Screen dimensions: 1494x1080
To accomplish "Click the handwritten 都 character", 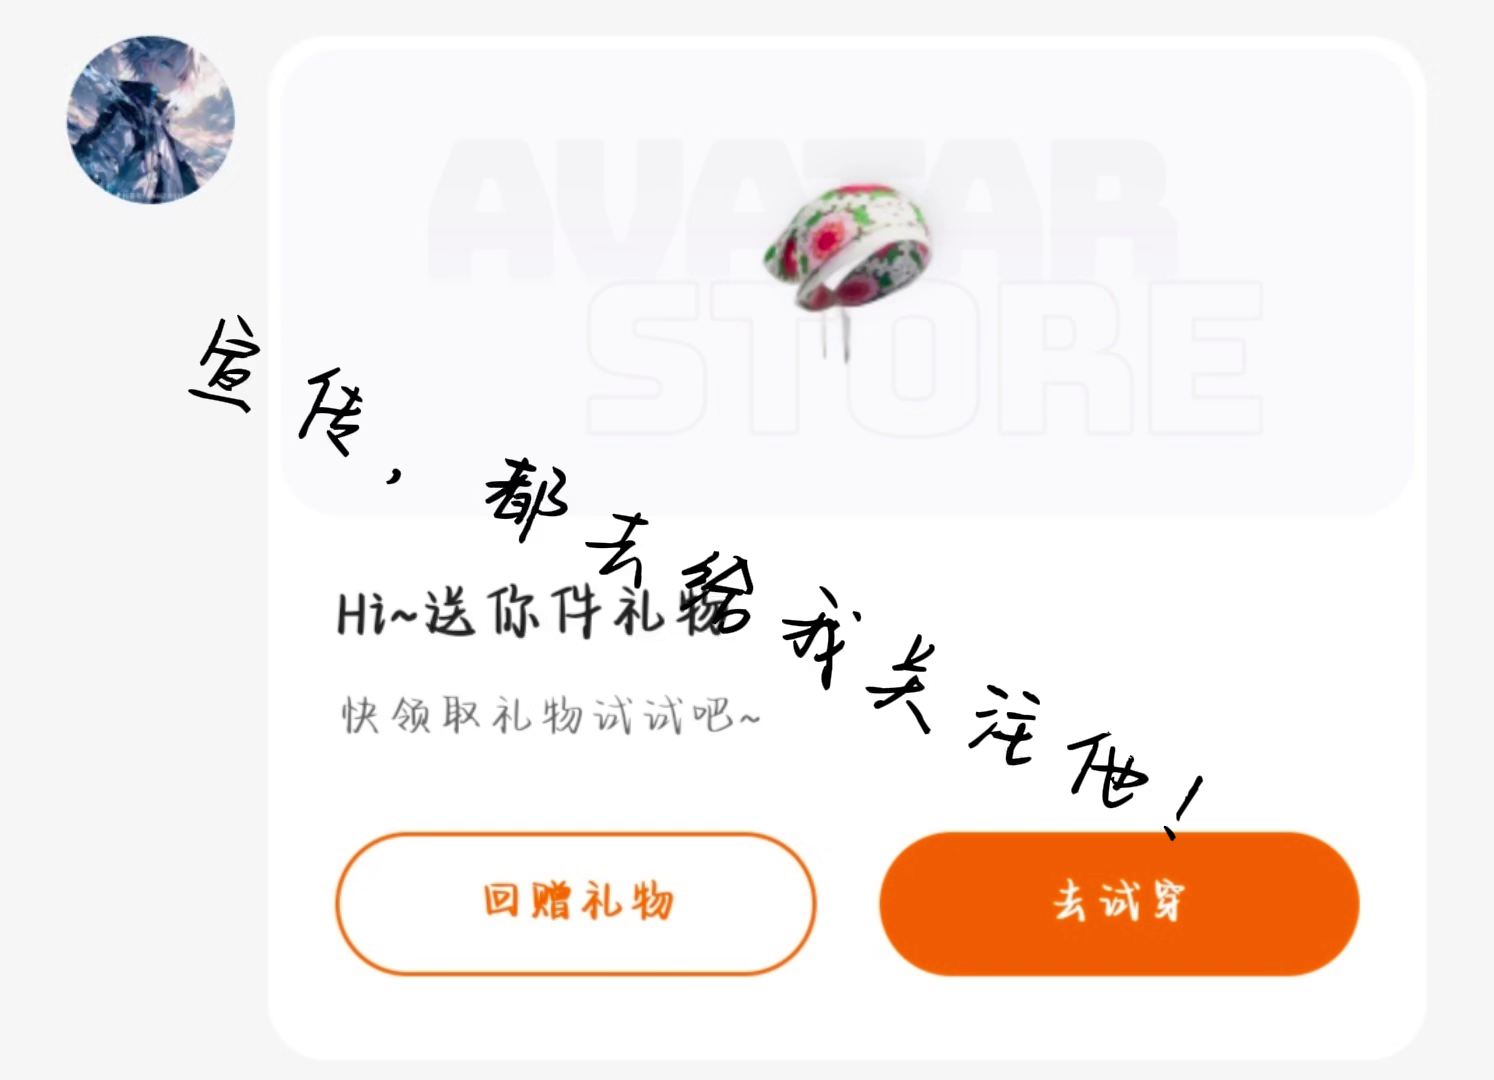I will [x=528, y=498].
